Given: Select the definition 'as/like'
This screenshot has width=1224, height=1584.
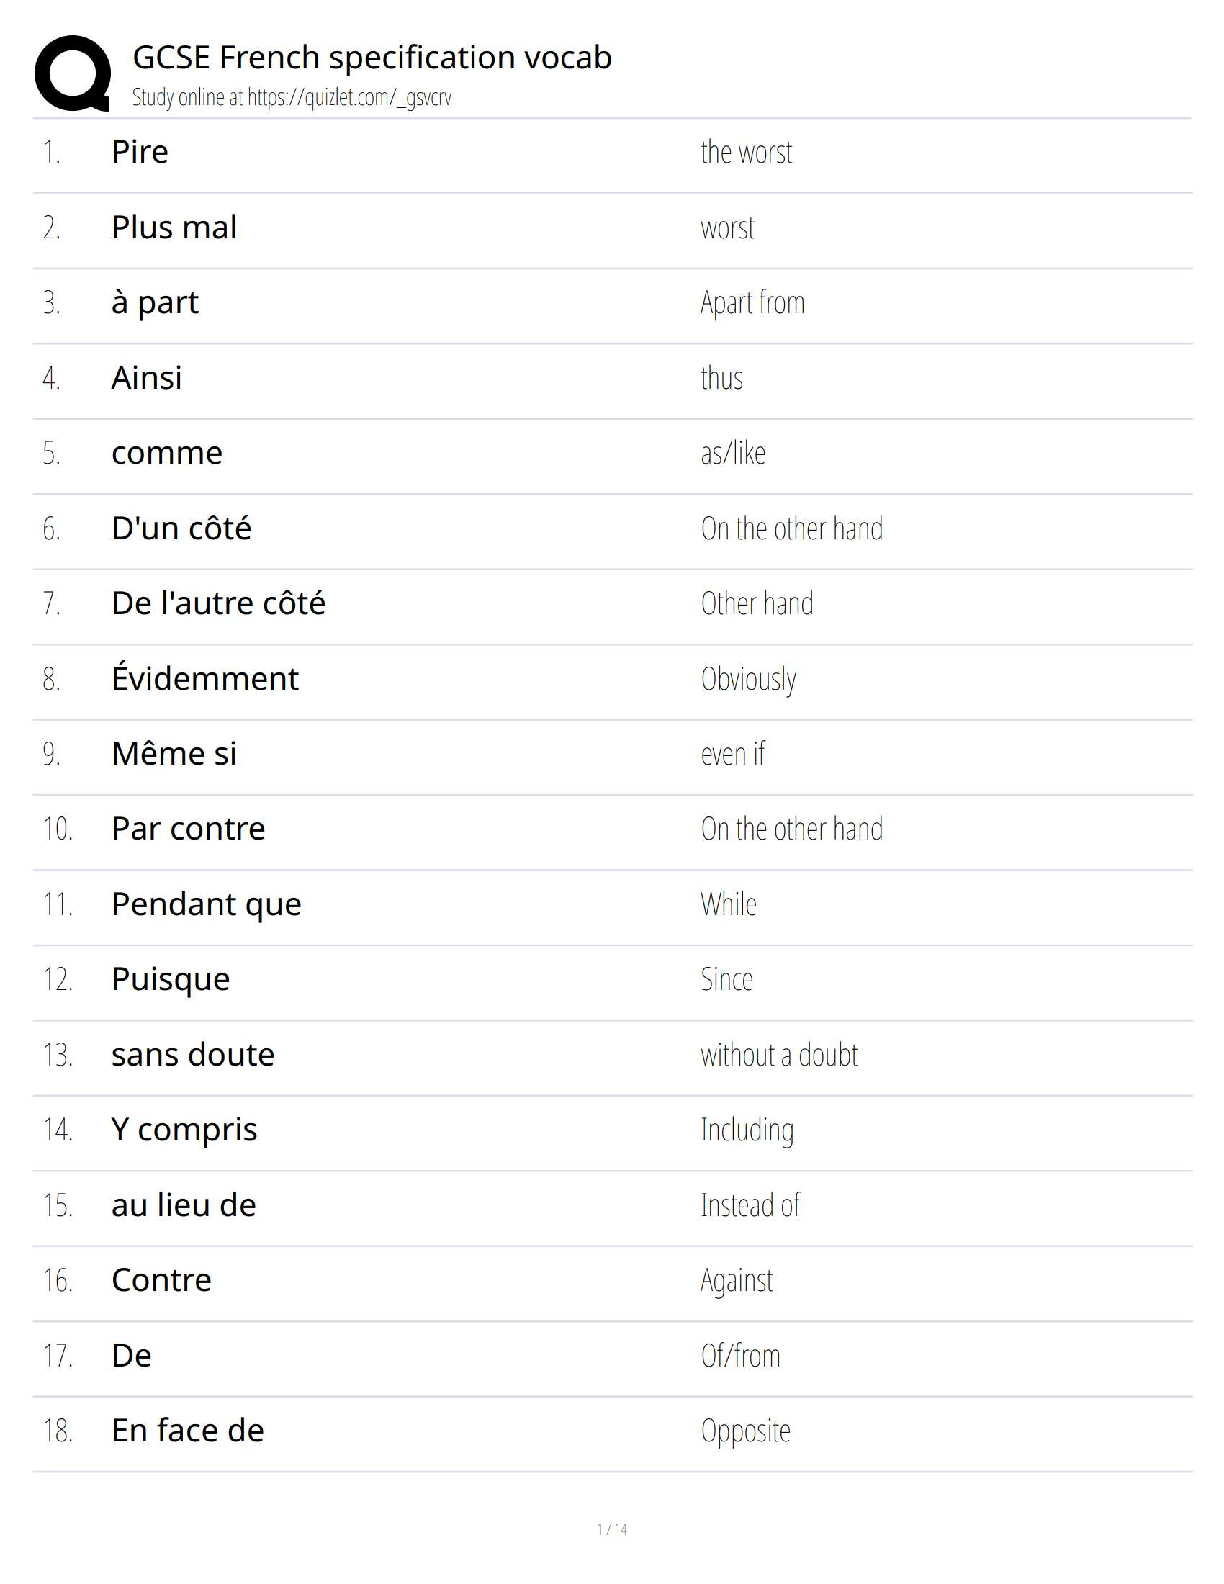Looking at the screenshot, I should pos(733,453).
